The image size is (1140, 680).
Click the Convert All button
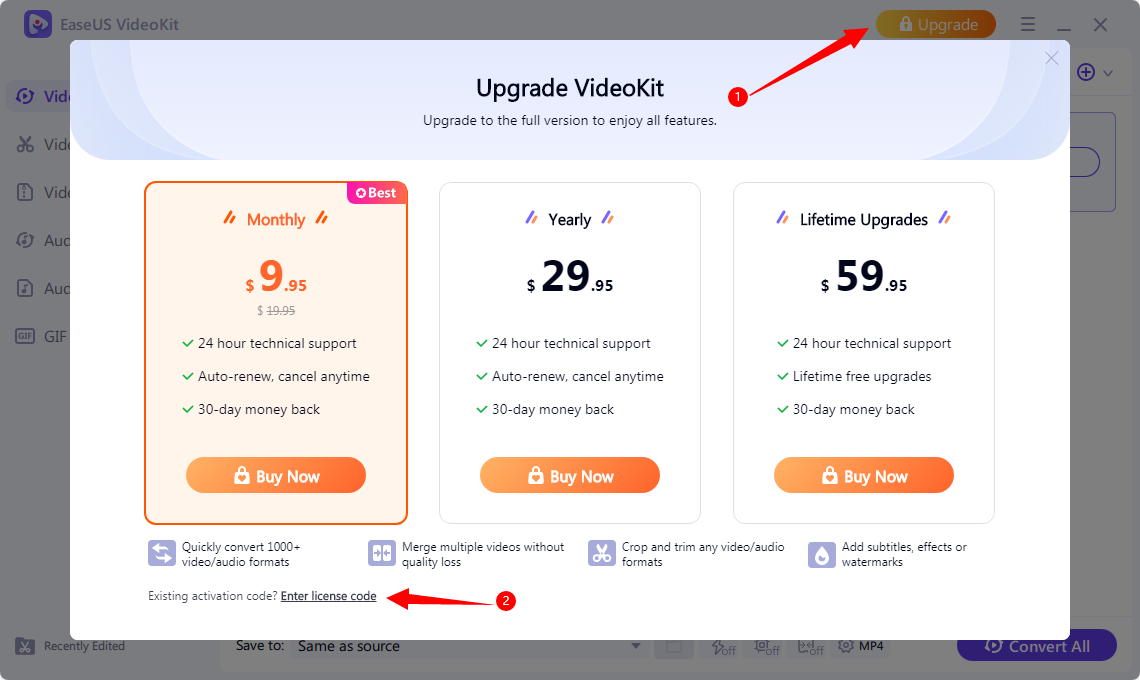1037,646
